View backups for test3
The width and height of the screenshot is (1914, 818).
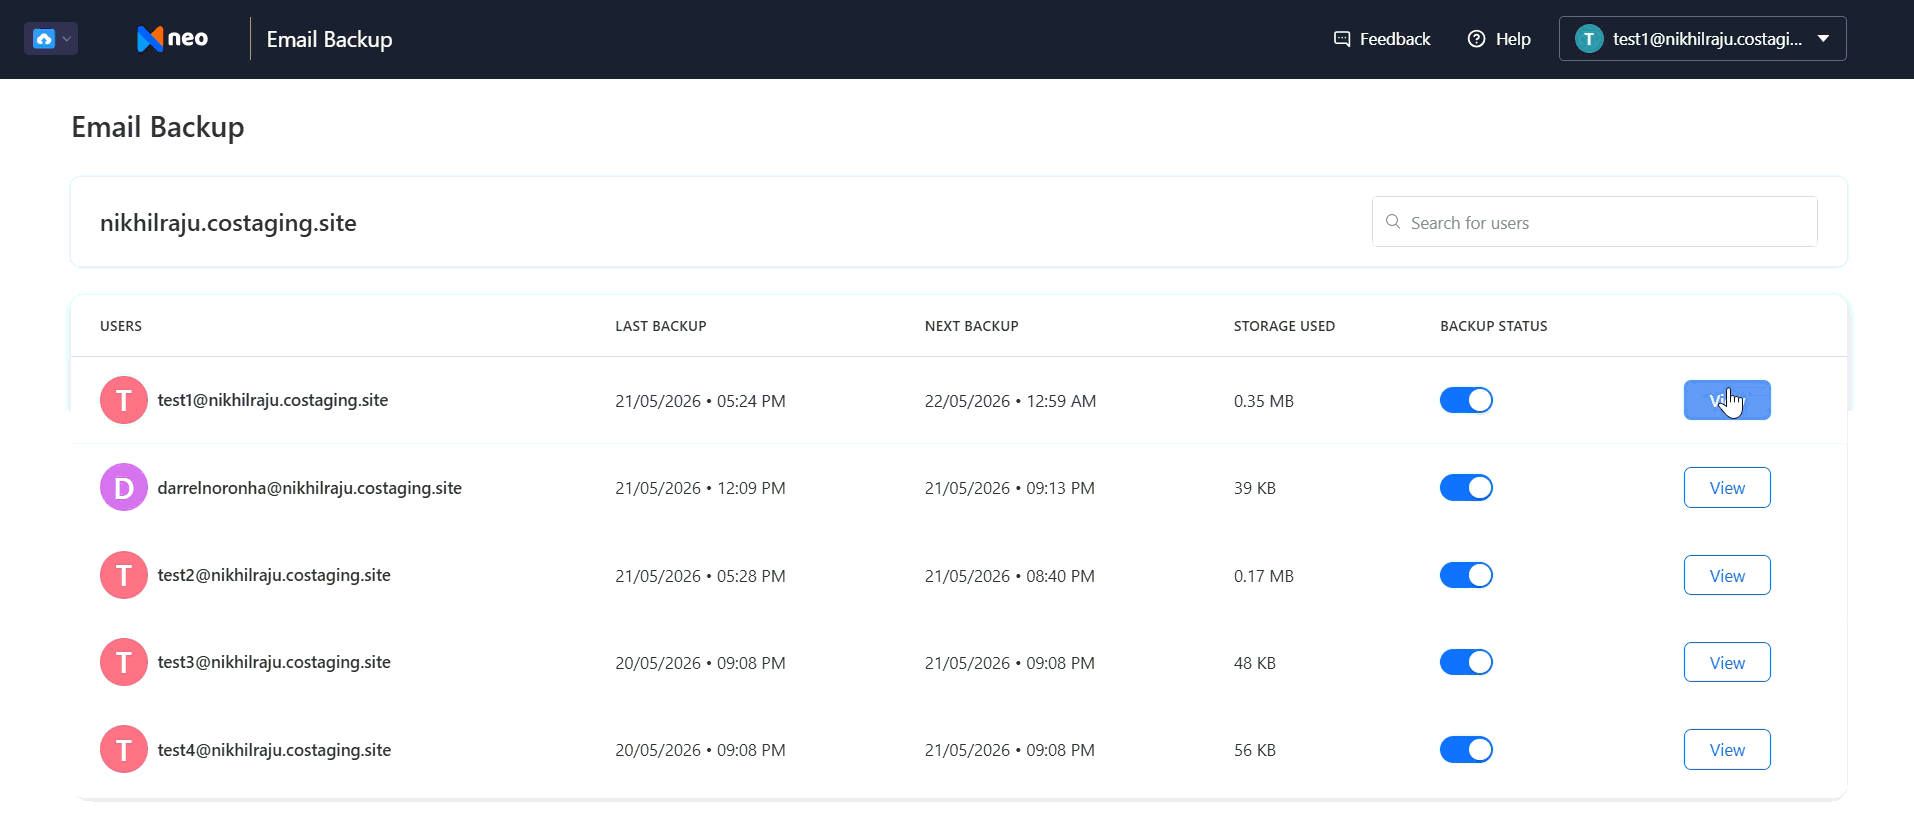coord(1727,662)
